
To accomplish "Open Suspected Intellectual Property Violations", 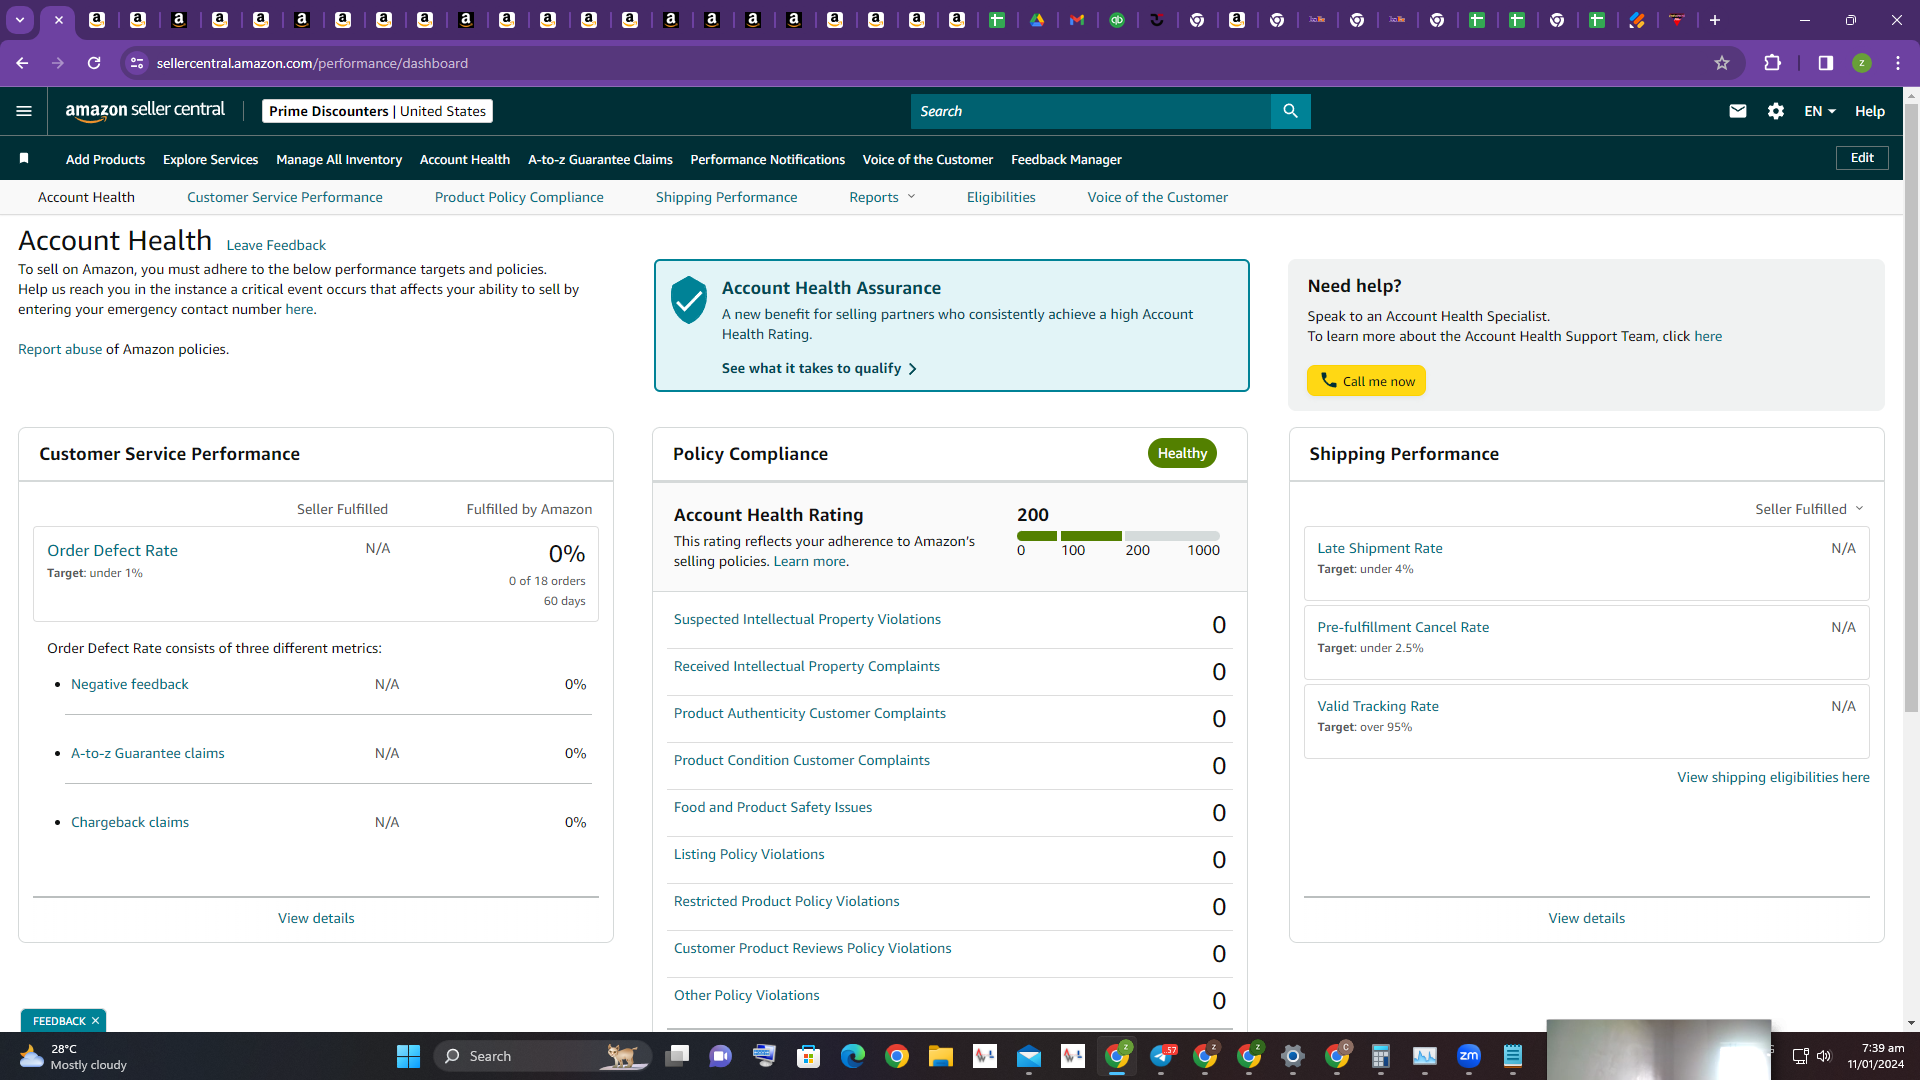I will click(x=807, y=619).
